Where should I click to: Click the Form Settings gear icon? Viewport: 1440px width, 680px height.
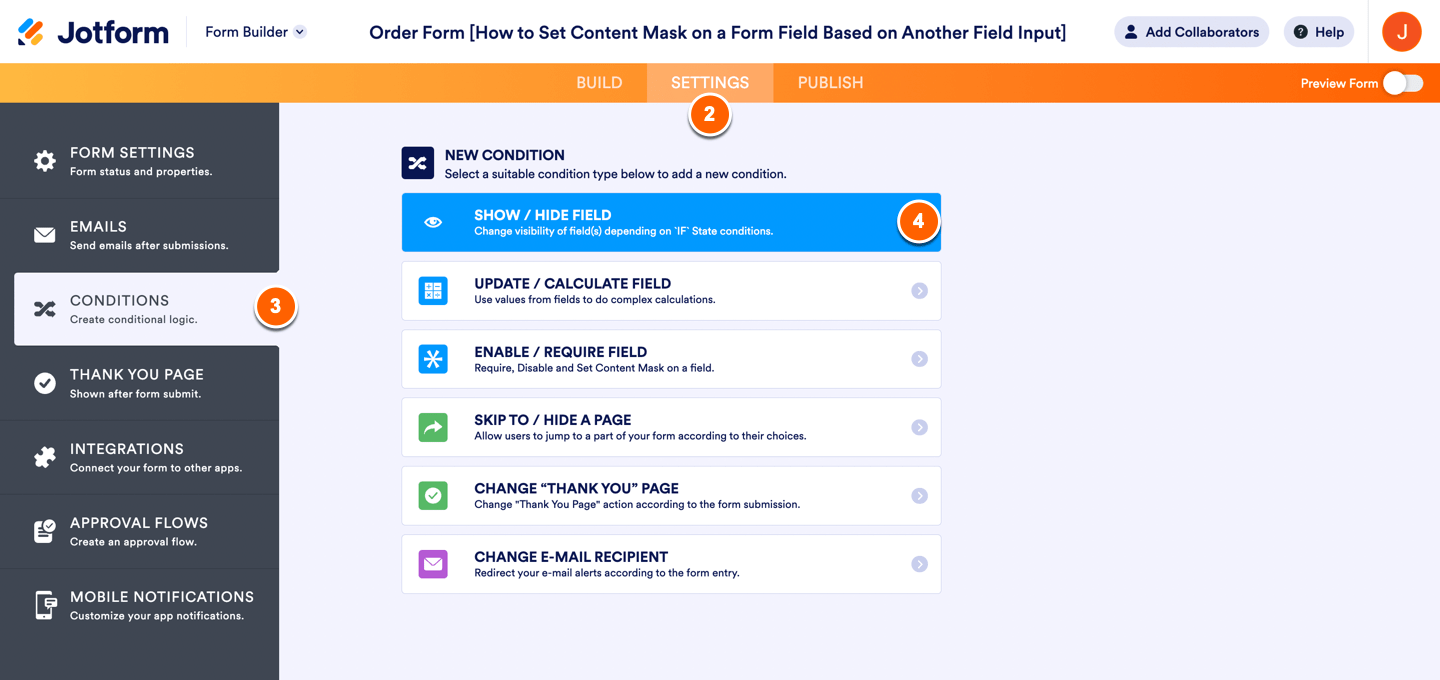point(45,161)
